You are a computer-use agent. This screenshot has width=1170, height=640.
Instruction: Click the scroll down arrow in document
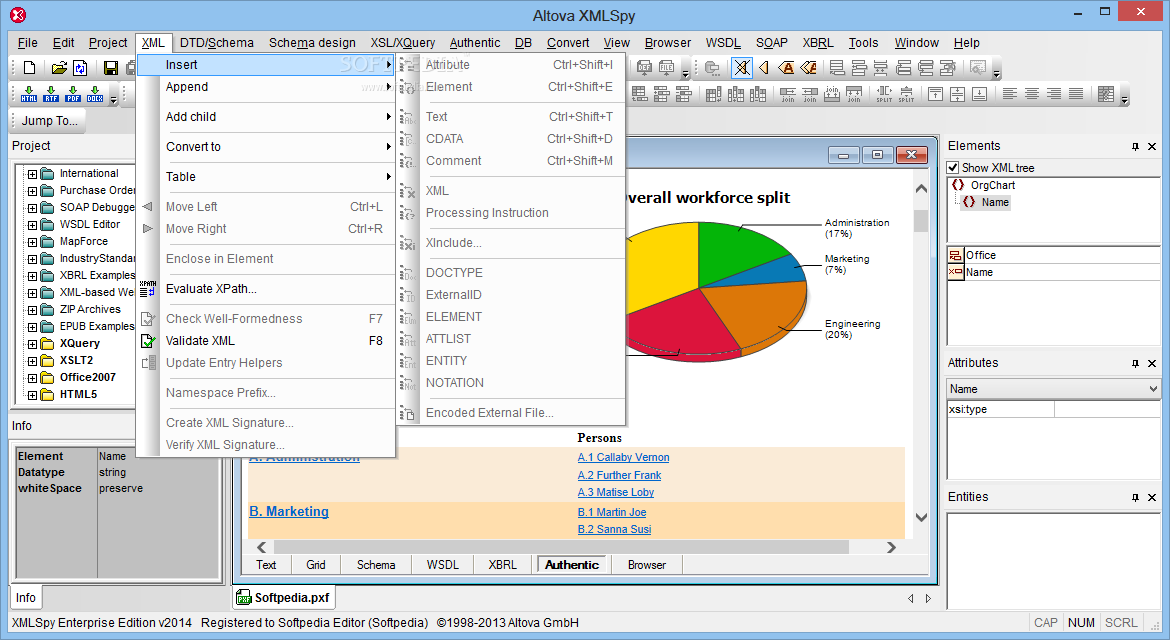(921, 517)
